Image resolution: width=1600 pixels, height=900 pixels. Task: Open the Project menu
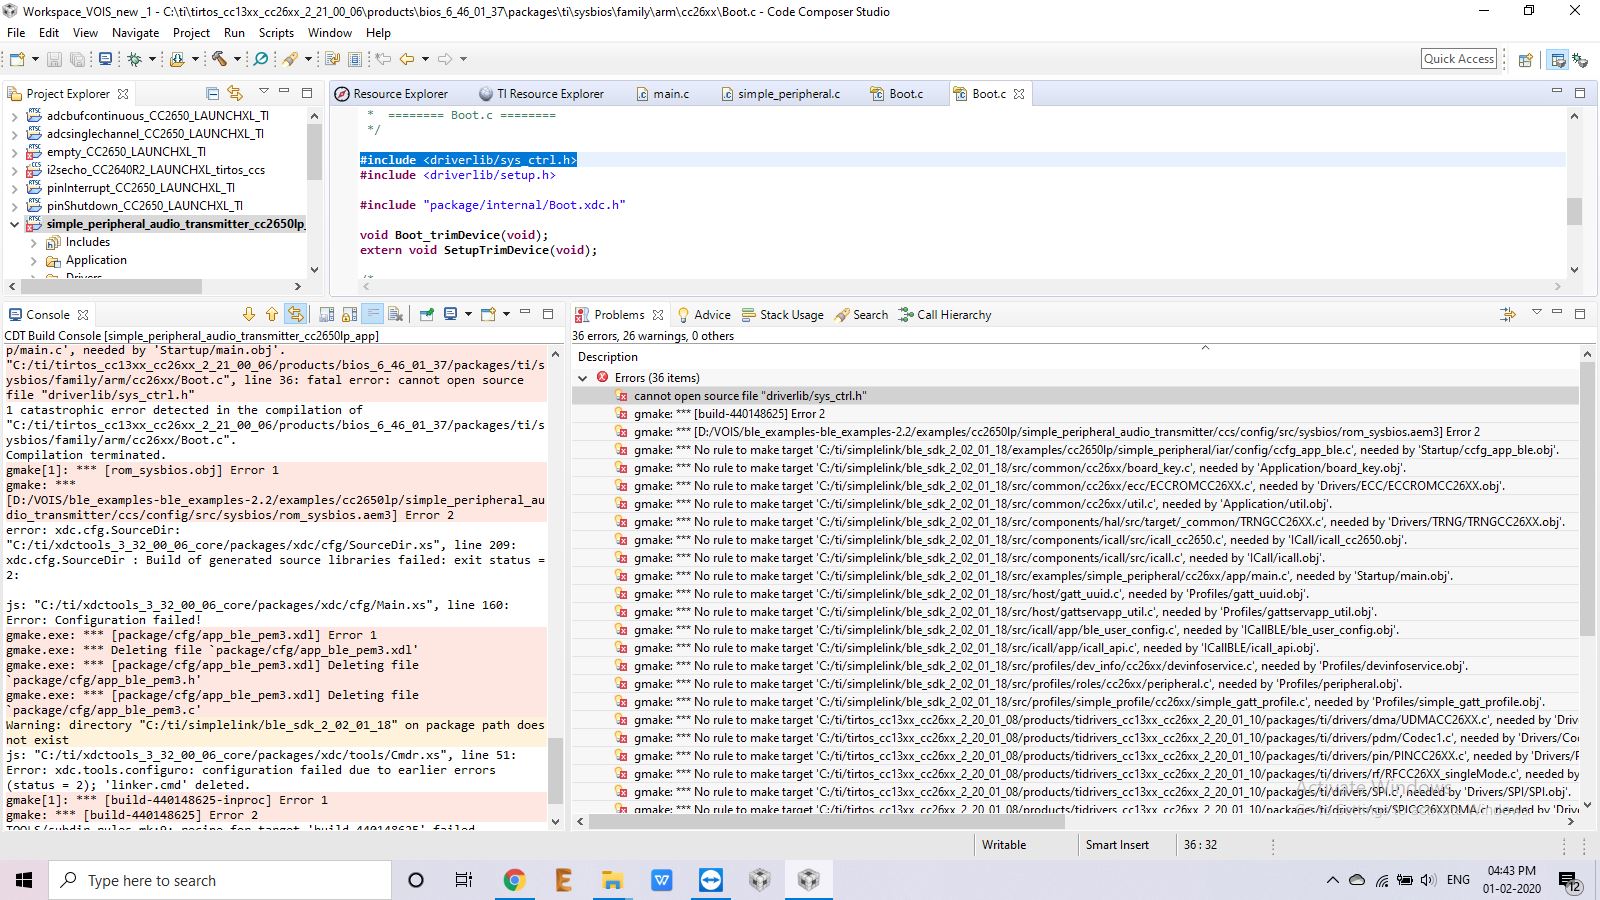point(191,33)
